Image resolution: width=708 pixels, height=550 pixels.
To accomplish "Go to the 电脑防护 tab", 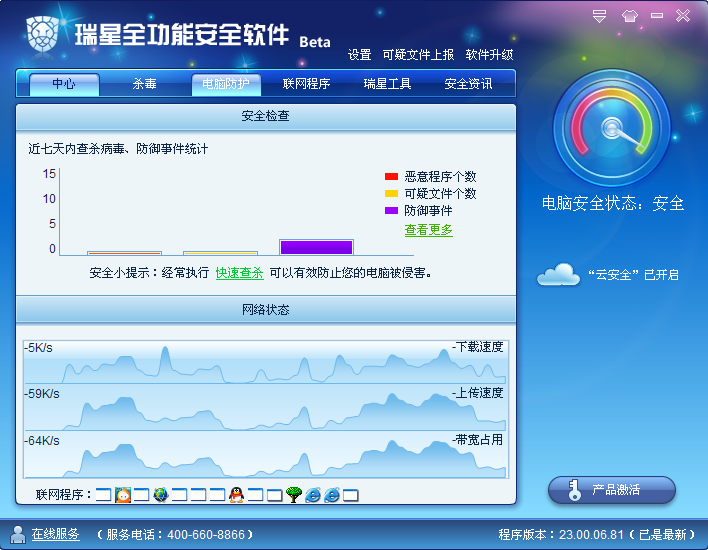I will click(x=226, y=84).
